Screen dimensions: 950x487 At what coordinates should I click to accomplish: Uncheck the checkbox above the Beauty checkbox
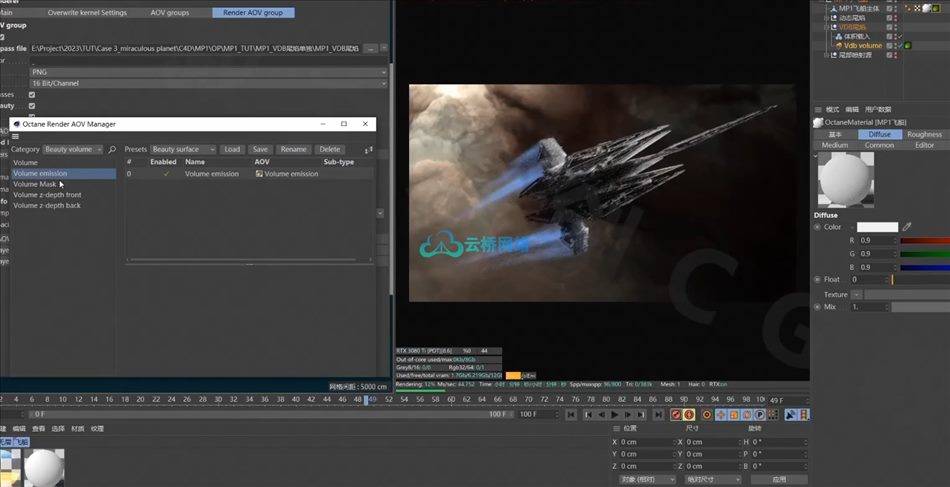[32, 94]
